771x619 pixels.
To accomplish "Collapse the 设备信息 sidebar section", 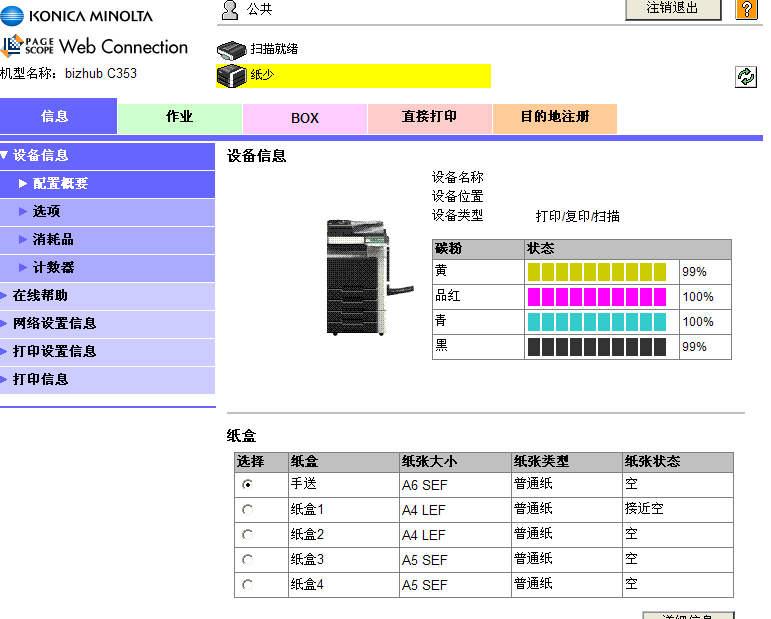I will tap(40, 156).
